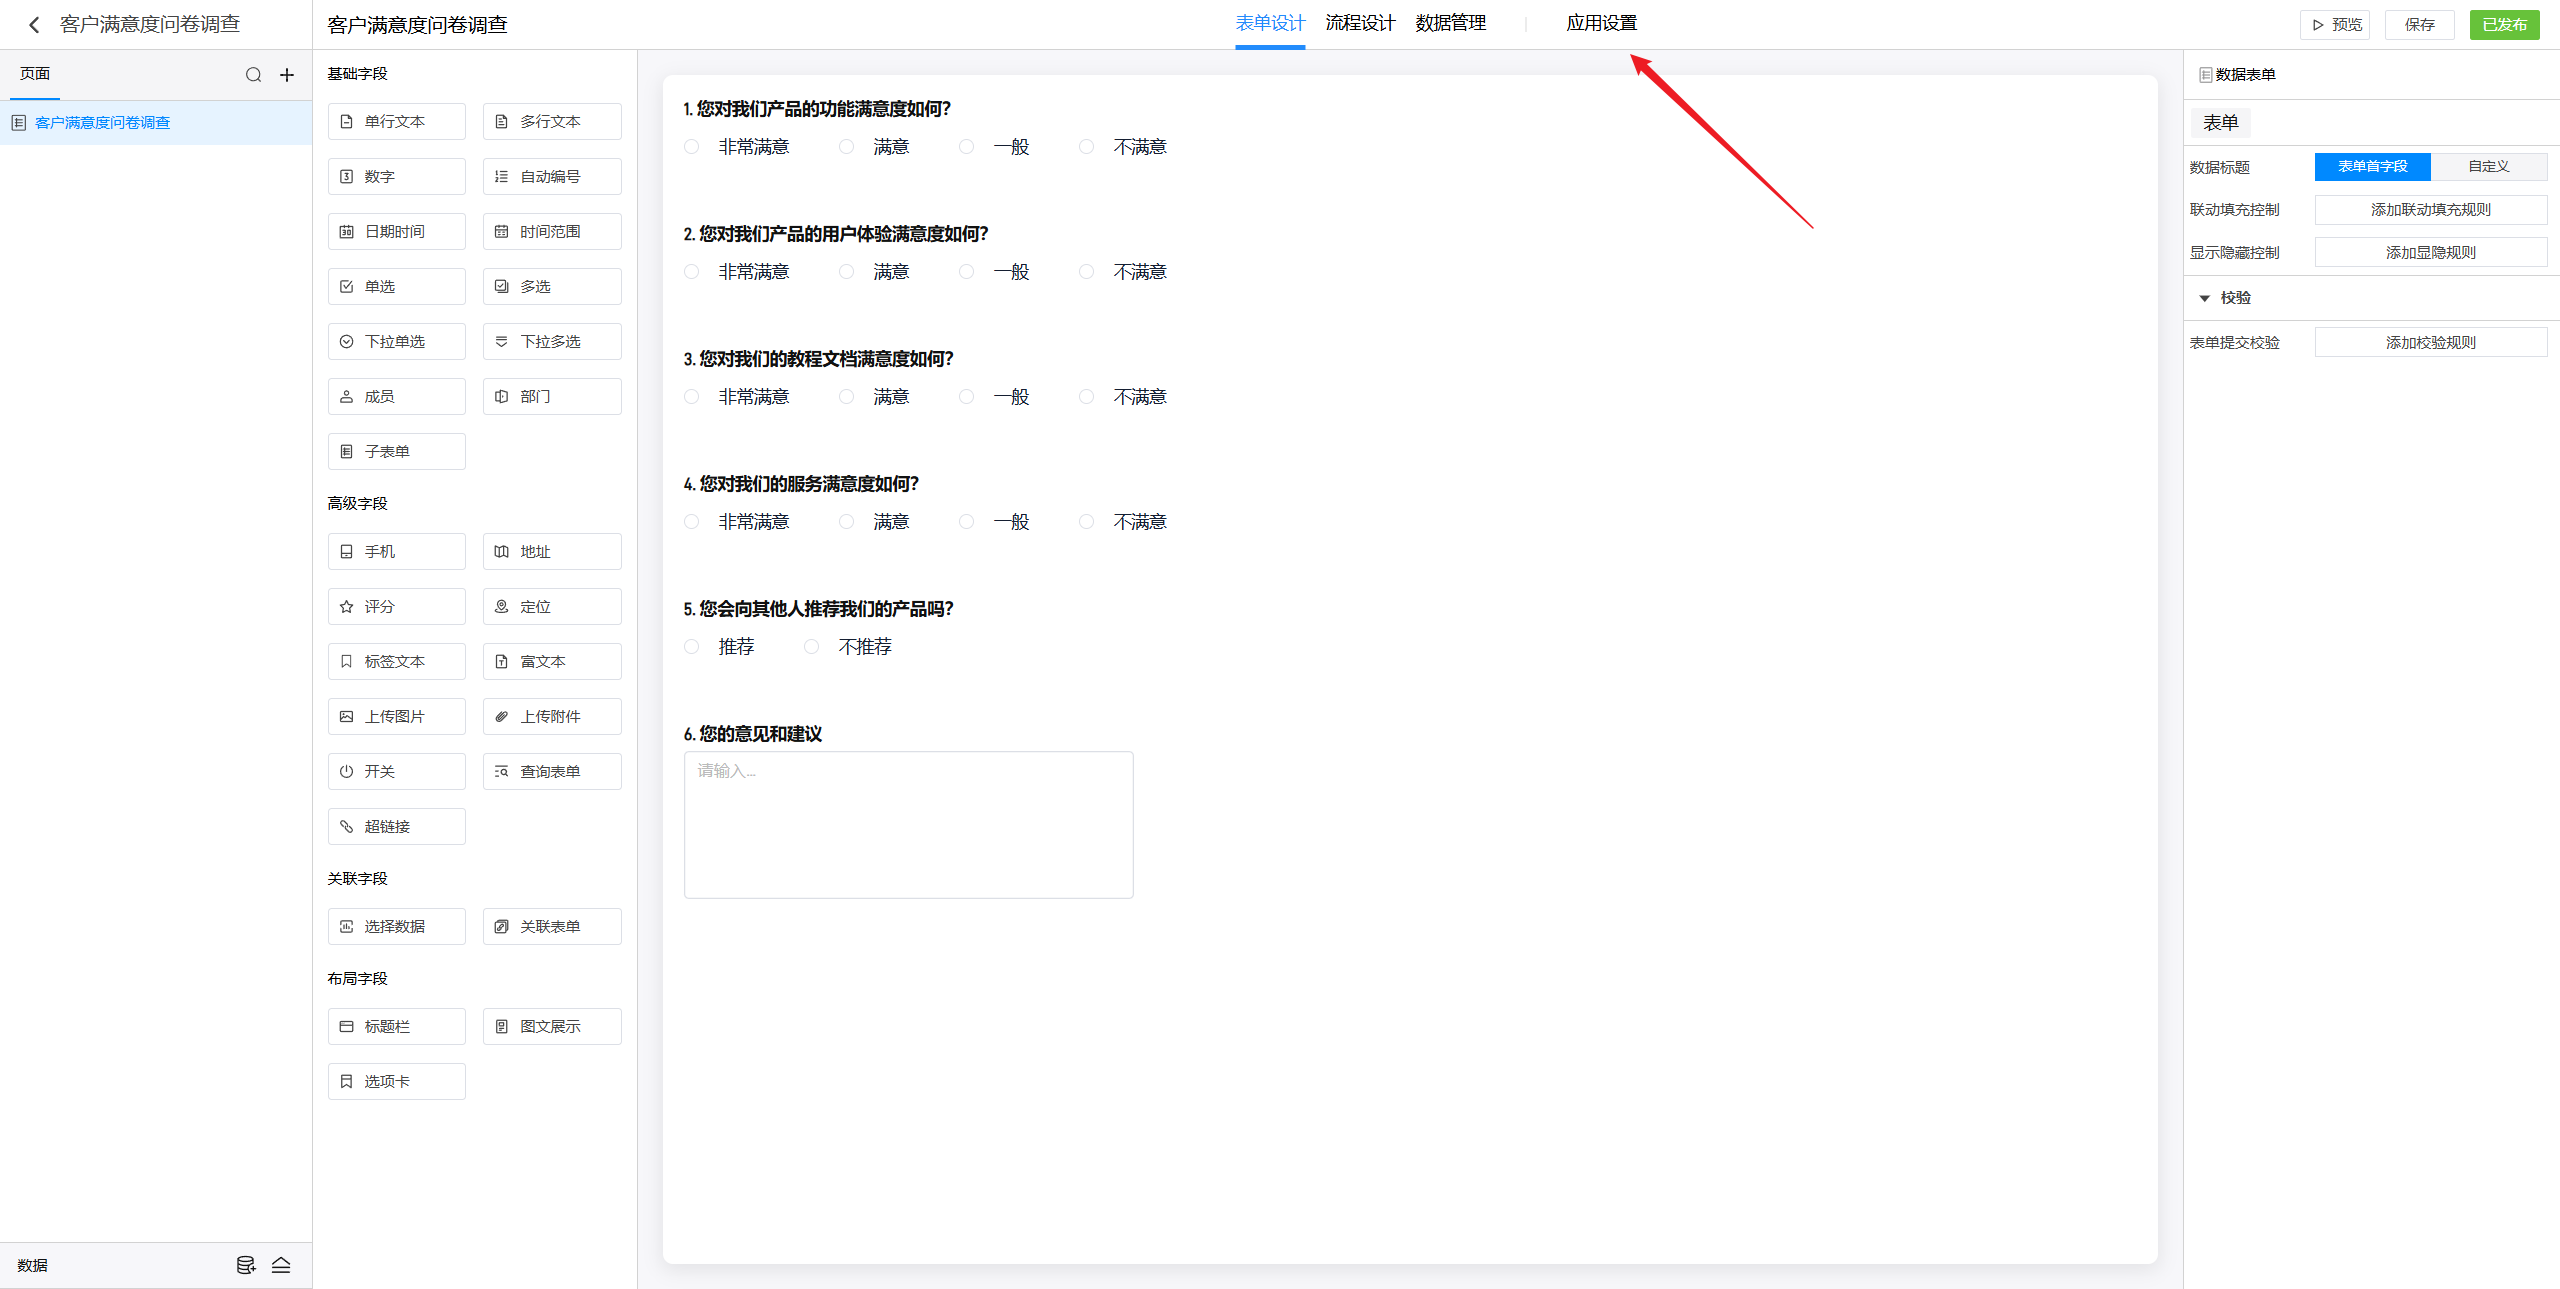The width and height of the screenshot is (2560, 1289).
Task: Add the 下拉多选 dropdown field
Action: pos(551,342)
